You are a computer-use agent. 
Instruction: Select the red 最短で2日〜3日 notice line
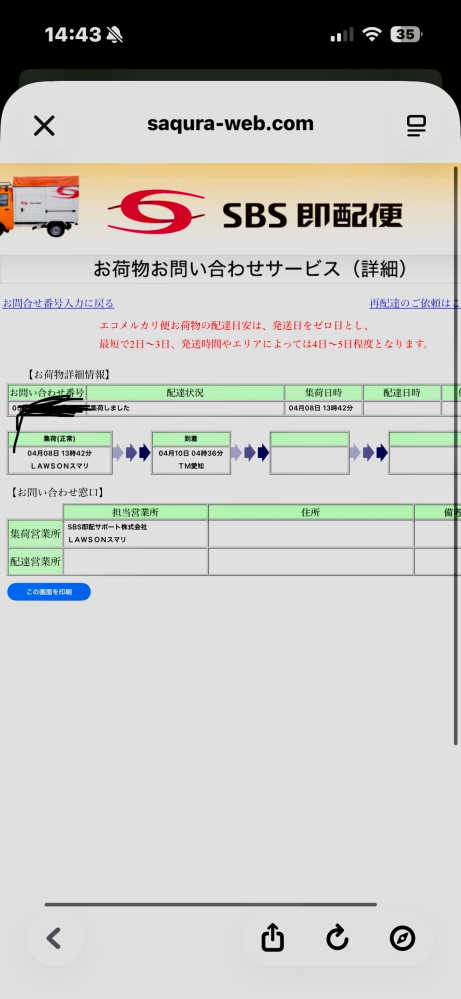pos(264,344)
